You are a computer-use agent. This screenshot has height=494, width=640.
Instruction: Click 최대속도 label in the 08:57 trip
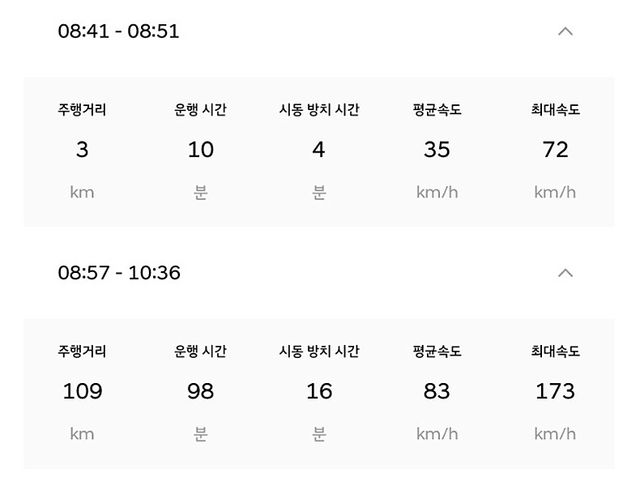(555, 351)
